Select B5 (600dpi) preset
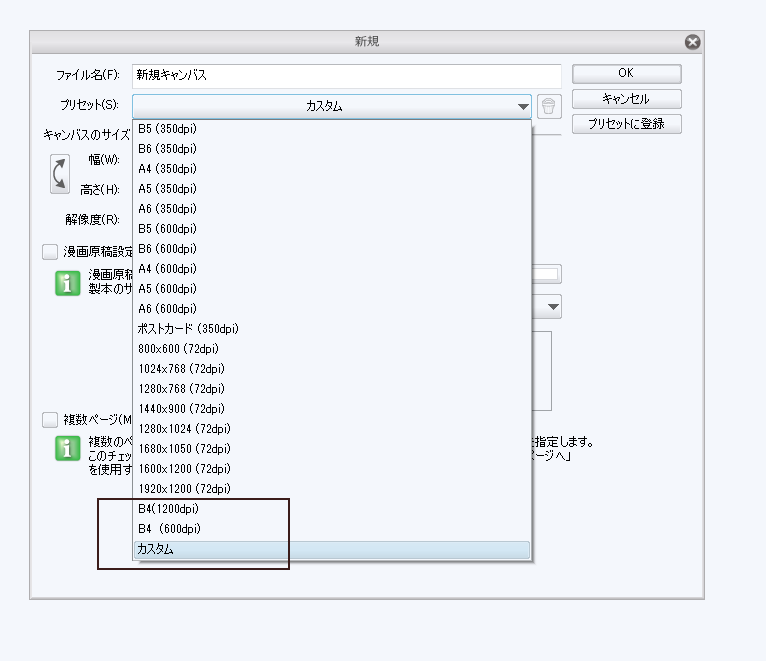Viewport: 766px width, 661px height. [x=332, y=229]
